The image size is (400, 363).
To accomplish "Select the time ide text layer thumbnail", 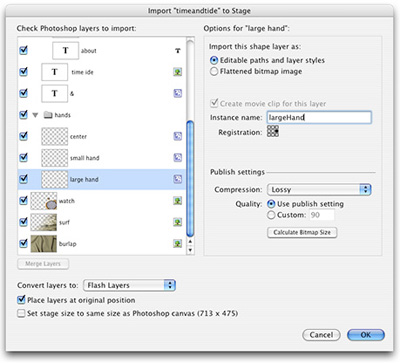I will click(x=55, y=72).
